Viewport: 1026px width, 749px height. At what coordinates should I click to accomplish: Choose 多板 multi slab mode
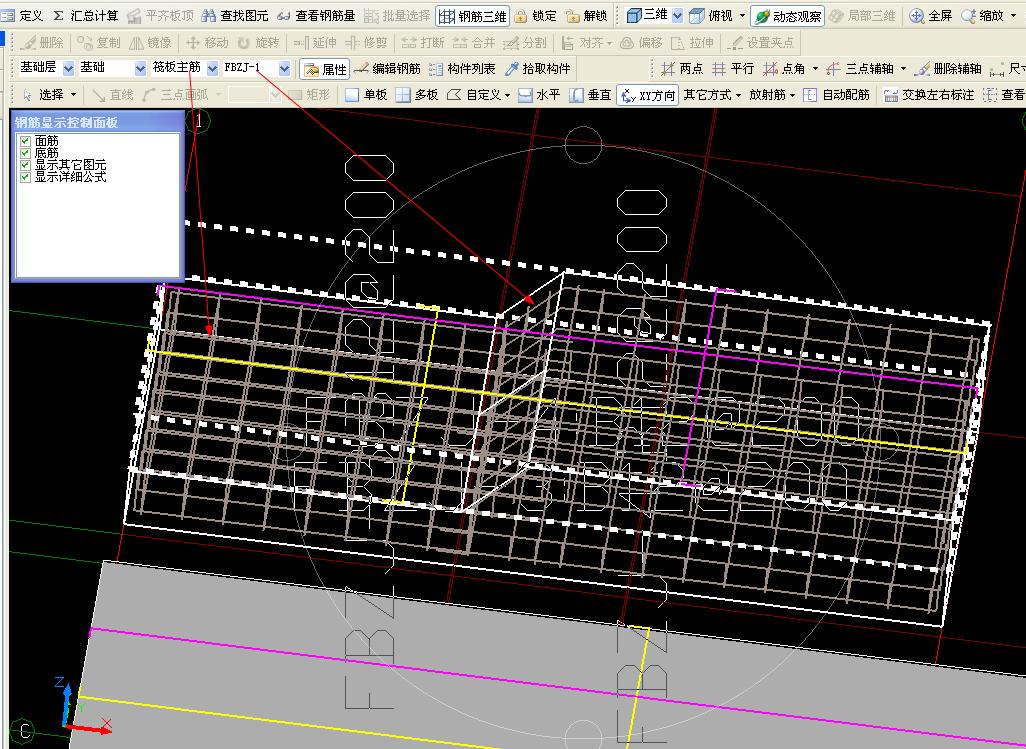(417, 95)
